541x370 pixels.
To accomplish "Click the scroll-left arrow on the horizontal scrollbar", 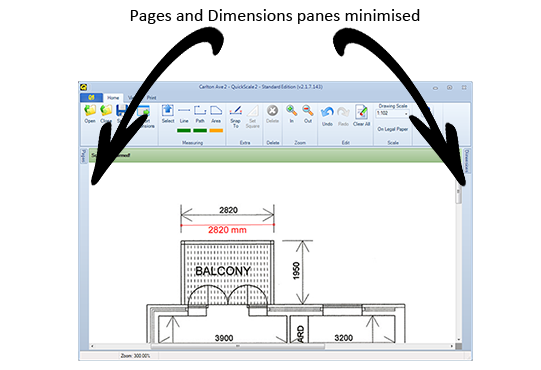I will pos(92,346).
